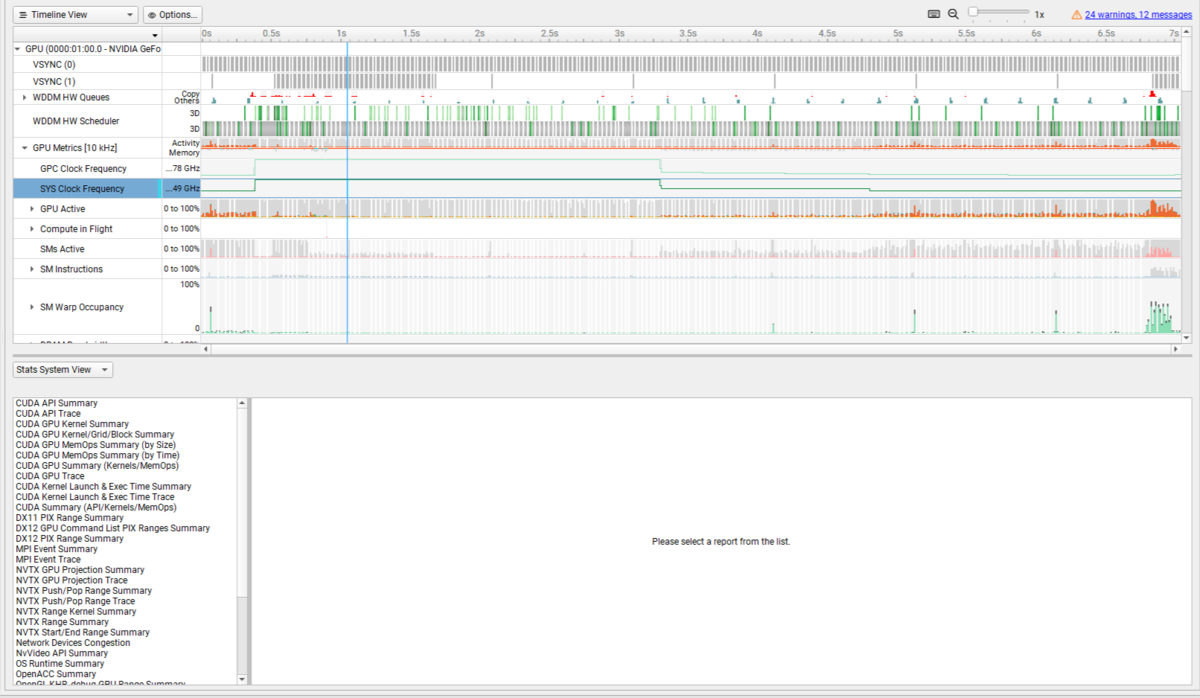Select OS Runtime Summary report
This screenshot has width=1200, height=698.
[x=60, y=663]
